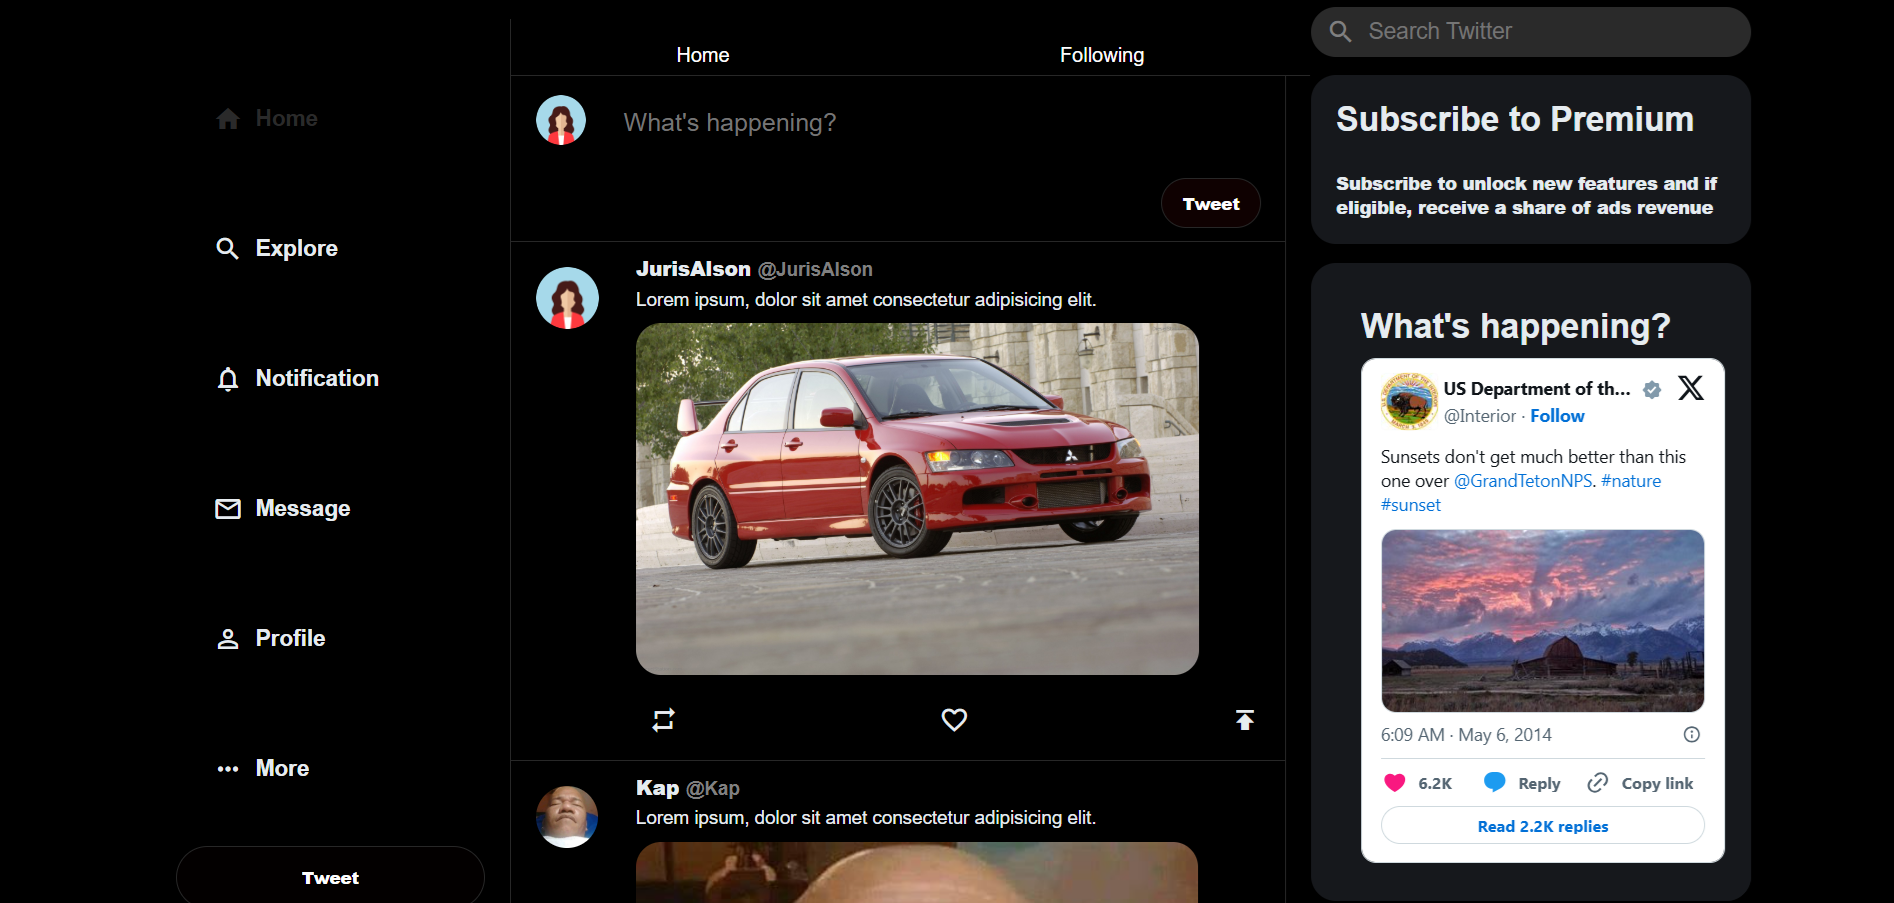Click the Tweet button in the composer
Screen dimensions: 1894x903
click(x=1211, y=204)
